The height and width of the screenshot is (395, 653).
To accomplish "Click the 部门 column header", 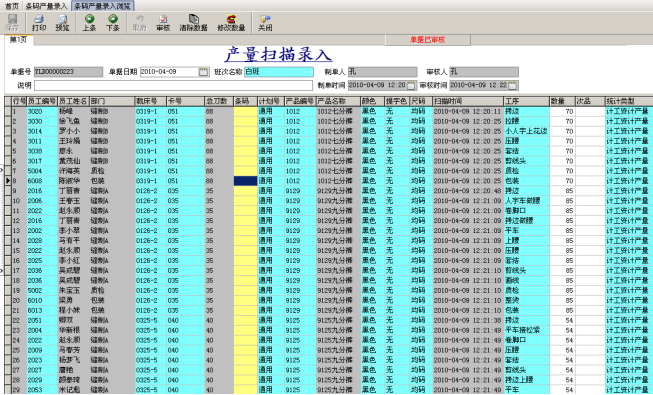I will pyautogui.click(x=112, y=101).
